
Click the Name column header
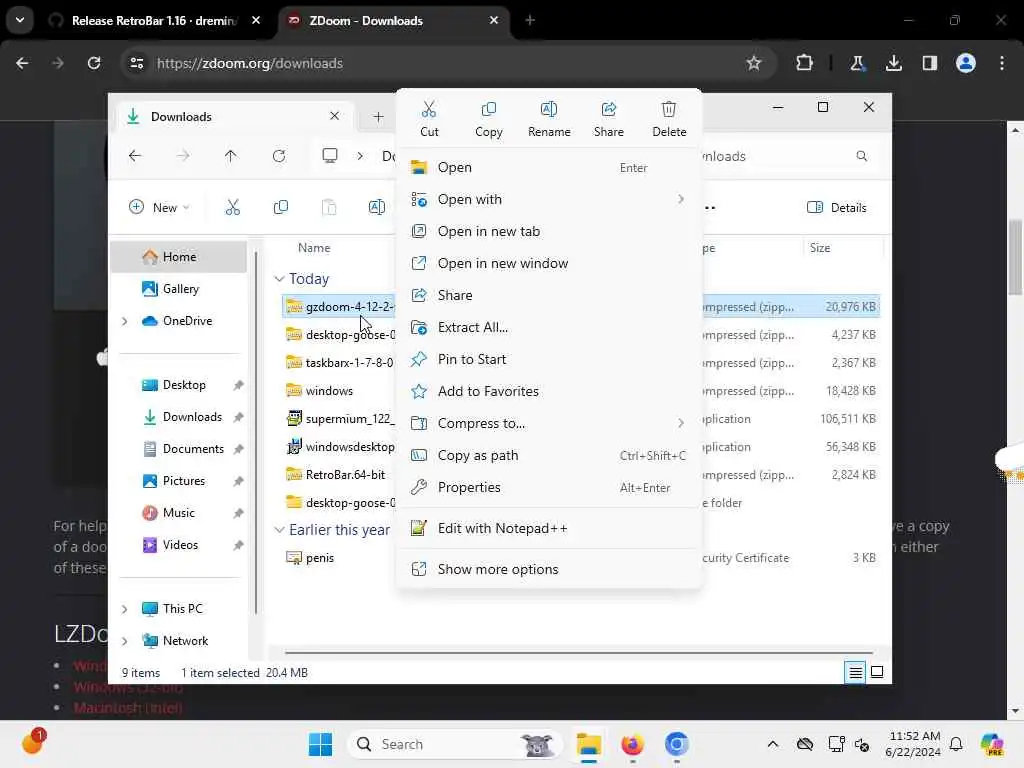(x=314, y=248)
